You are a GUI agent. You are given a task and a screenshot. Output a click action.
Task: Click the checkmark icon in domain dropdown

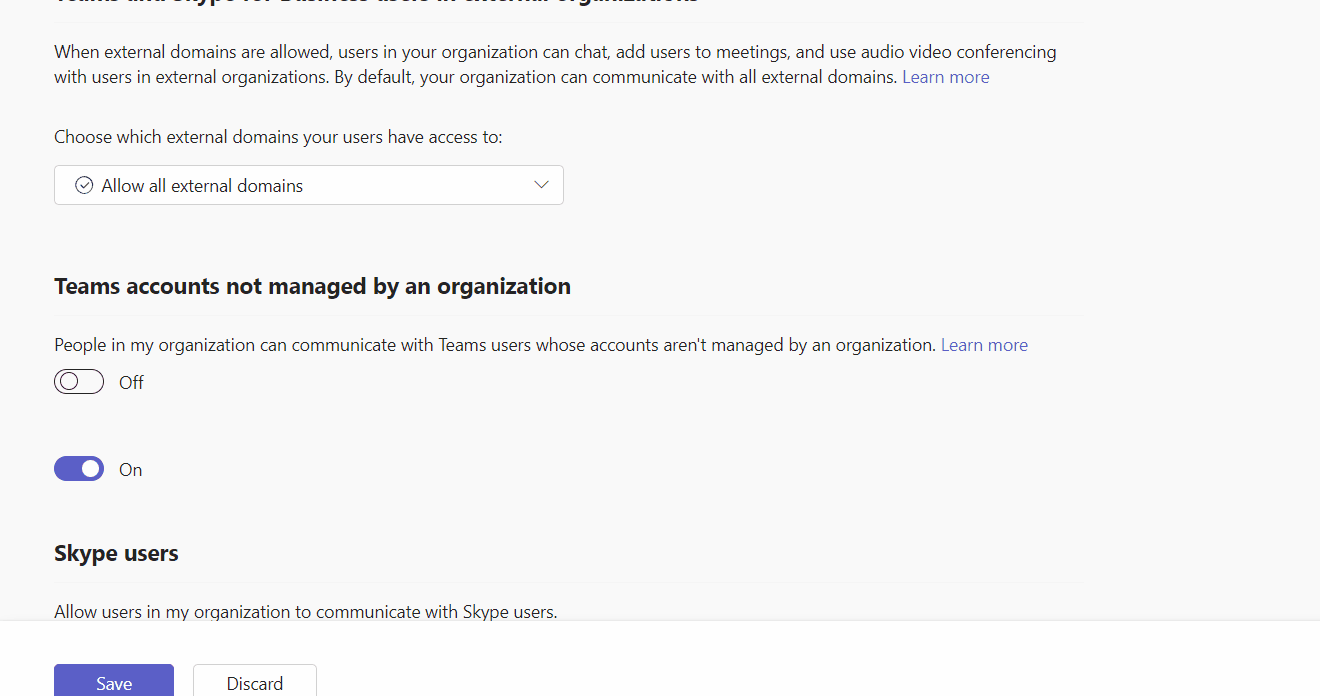pyautogui.click(x=84, y=185)
